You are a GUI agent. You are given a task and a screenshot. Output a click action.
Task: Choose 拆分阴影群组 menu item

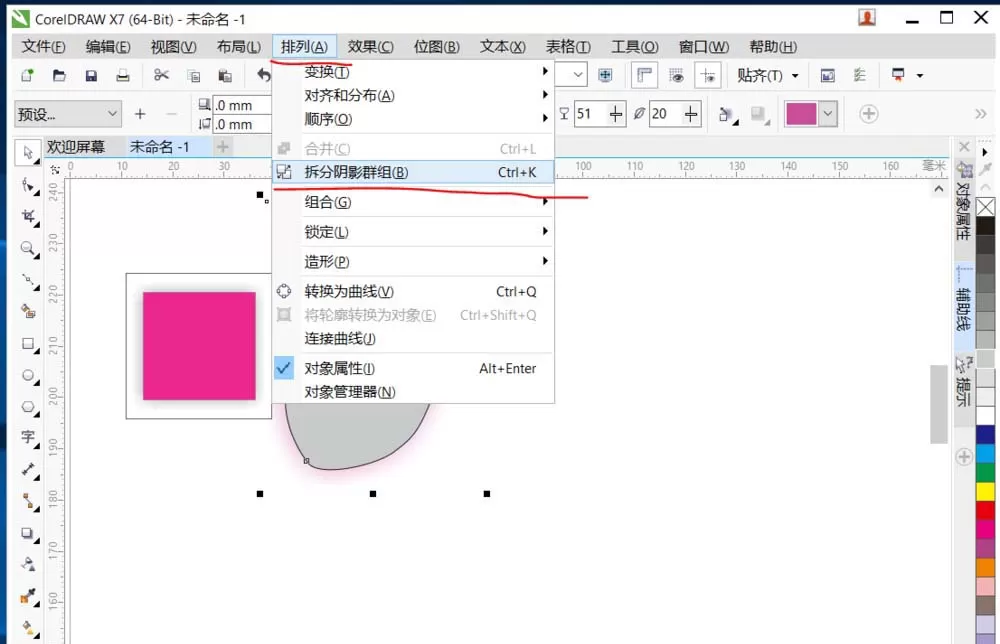(413, 172)
